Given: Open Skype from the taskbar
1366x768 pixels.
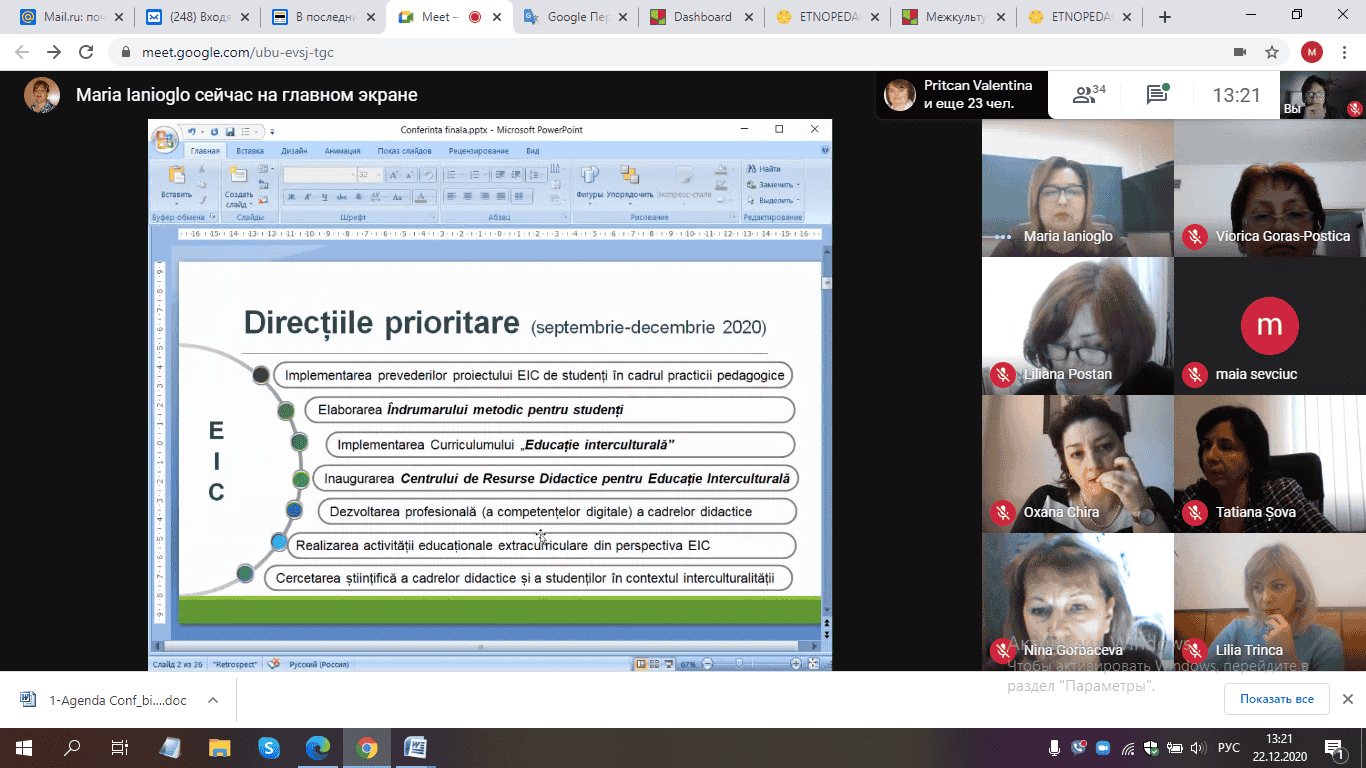Looking at the screenshot, I should (x=268, y=747).
